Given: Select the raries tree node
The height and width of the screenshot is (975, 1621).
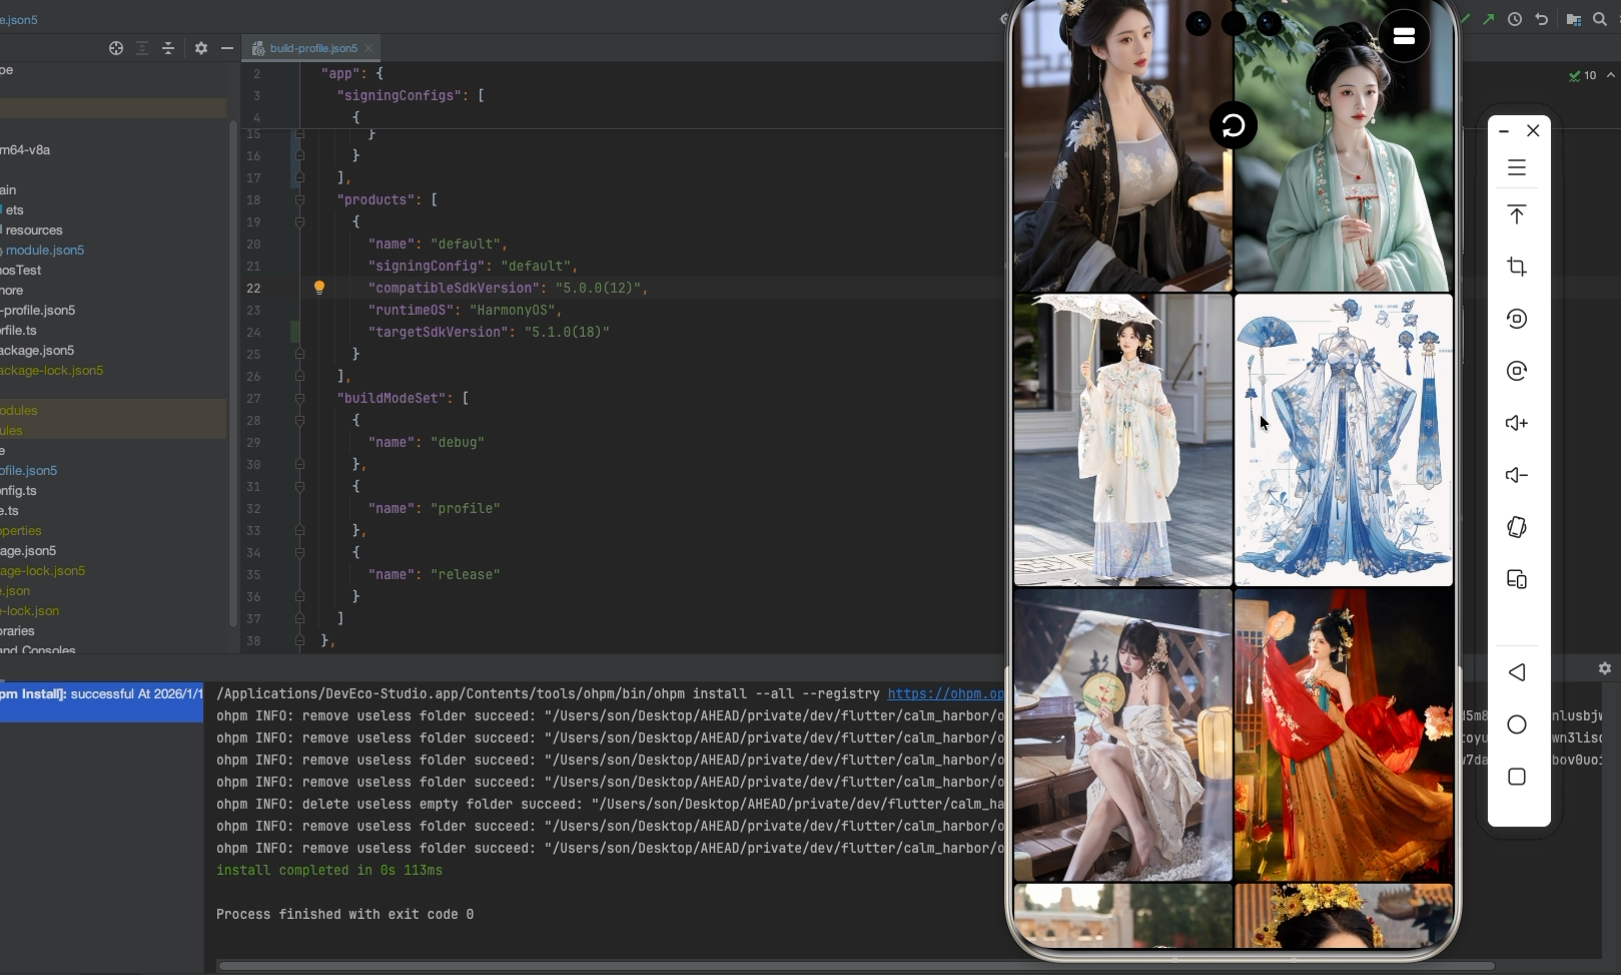Looking at the screenshot, I should (x=17, y=630).
